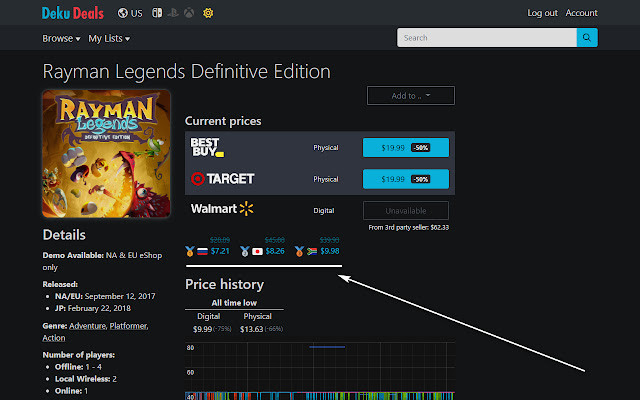Click the Log out link
The width and height of the screenshot is (640, 400).
[542, 13]
